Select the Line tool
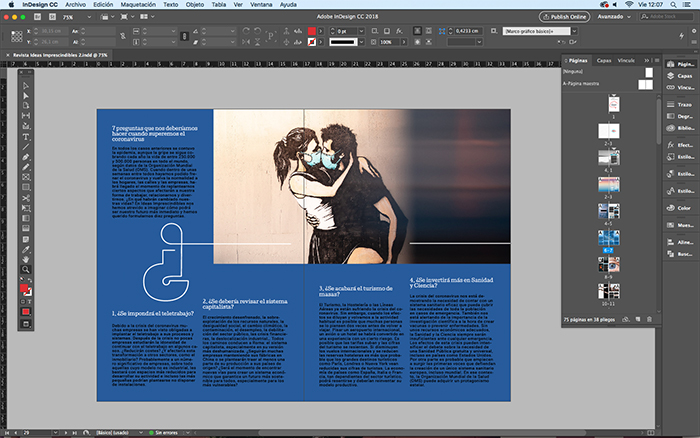Screen dimensions: 700x438 (x=26, y=147)
